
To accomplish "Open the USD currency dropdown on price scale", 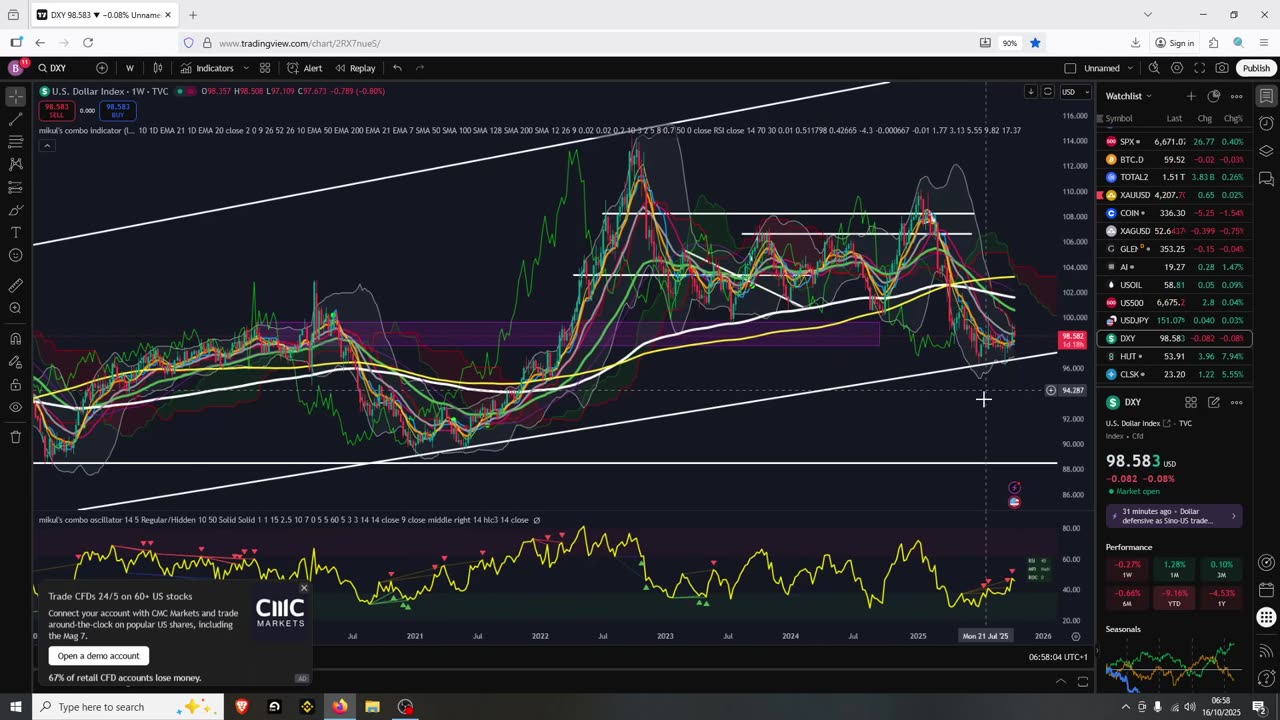I will (1075, 92).
